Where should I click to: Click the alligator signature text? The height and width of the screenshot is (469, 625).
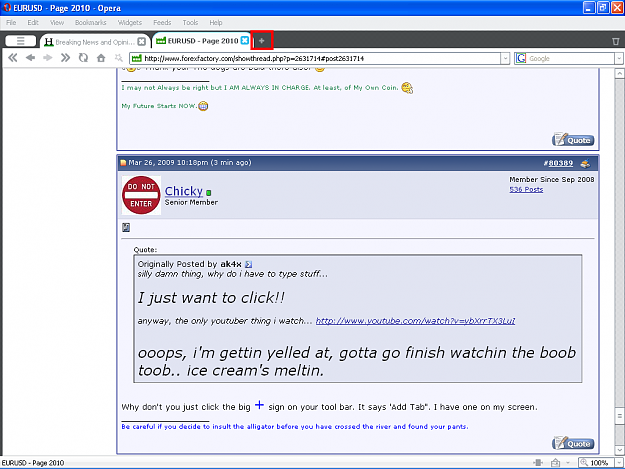295,426
